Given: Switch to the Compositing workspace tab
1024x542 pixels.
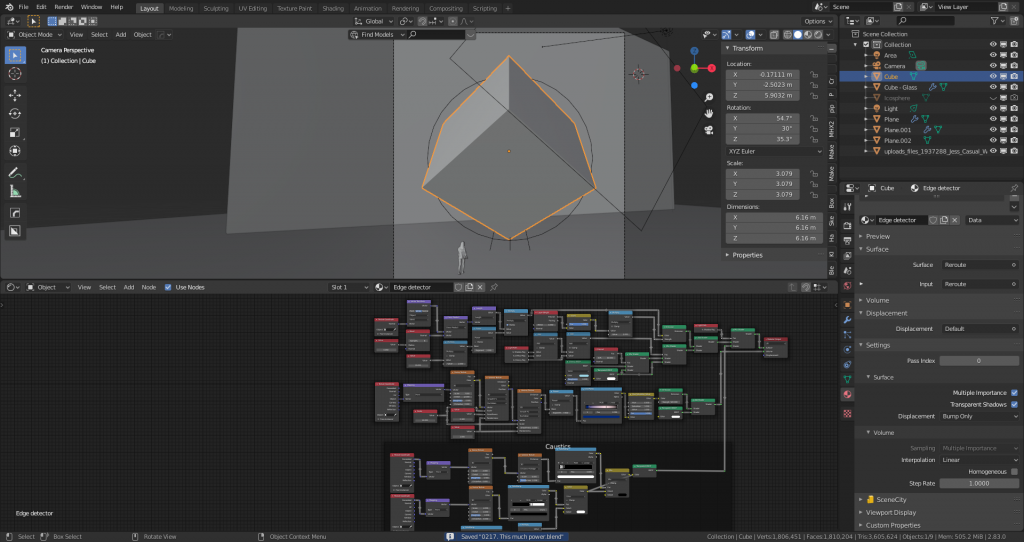Looking at the screenshot, I should (446, 8).
